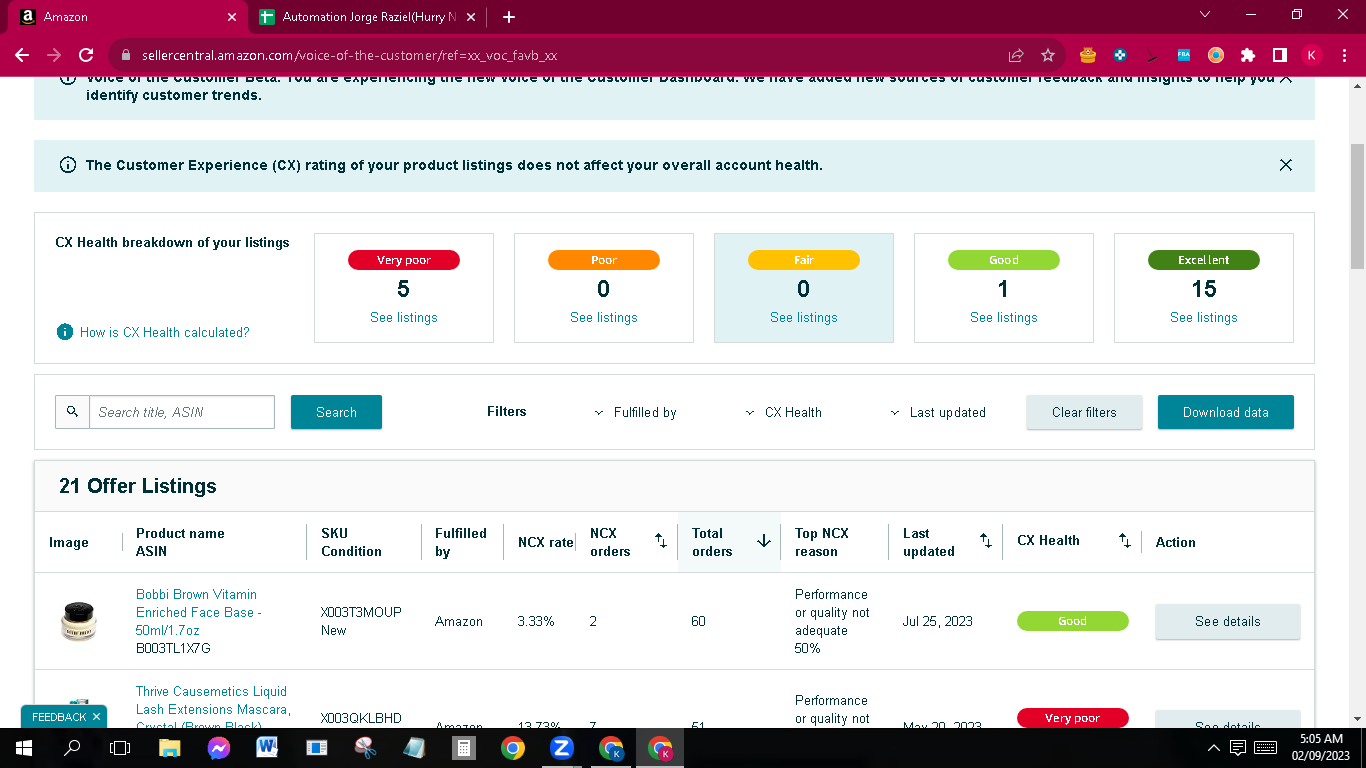Image resolution: width=1366 pixels, height=768 pixels.
Task: Open Calculator from the taskbar
Action: tap(463, 747)
